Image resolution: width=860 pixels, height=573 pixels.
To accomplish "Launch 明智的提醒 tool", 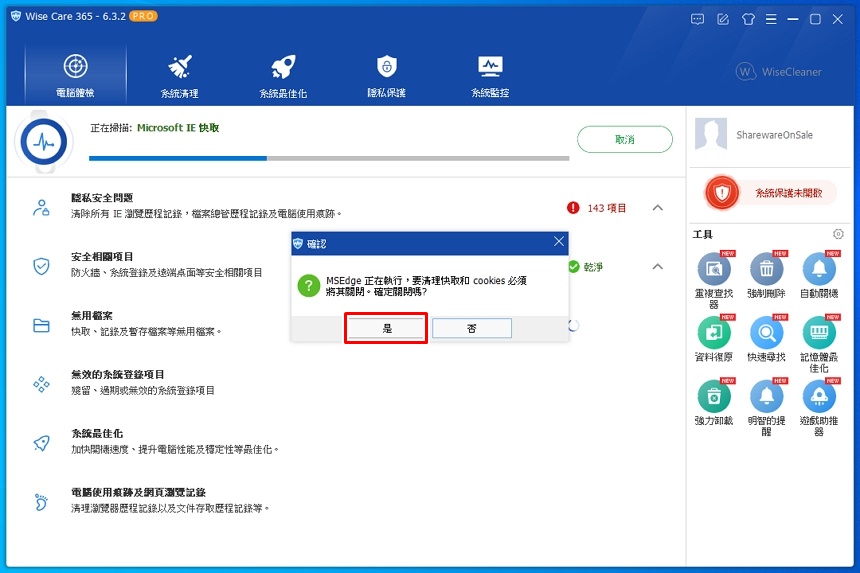I will pos(766,407).
